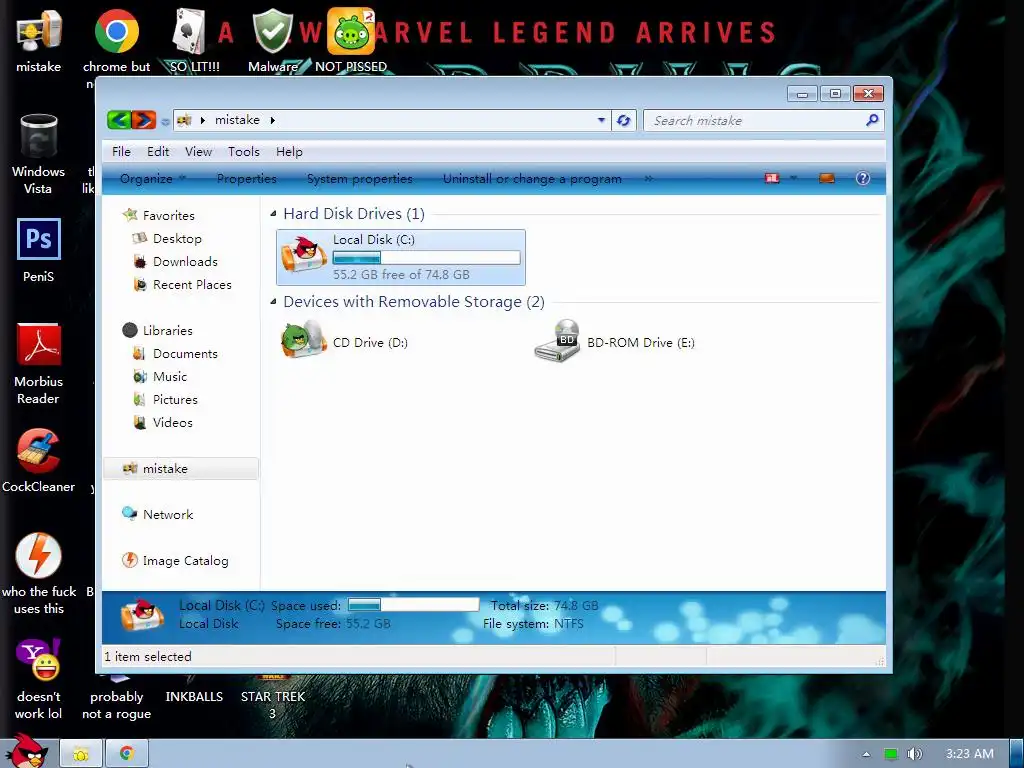Open recent pages dropdown beside navigation arrows
1024x768 pixels.
tap(165, 121)
